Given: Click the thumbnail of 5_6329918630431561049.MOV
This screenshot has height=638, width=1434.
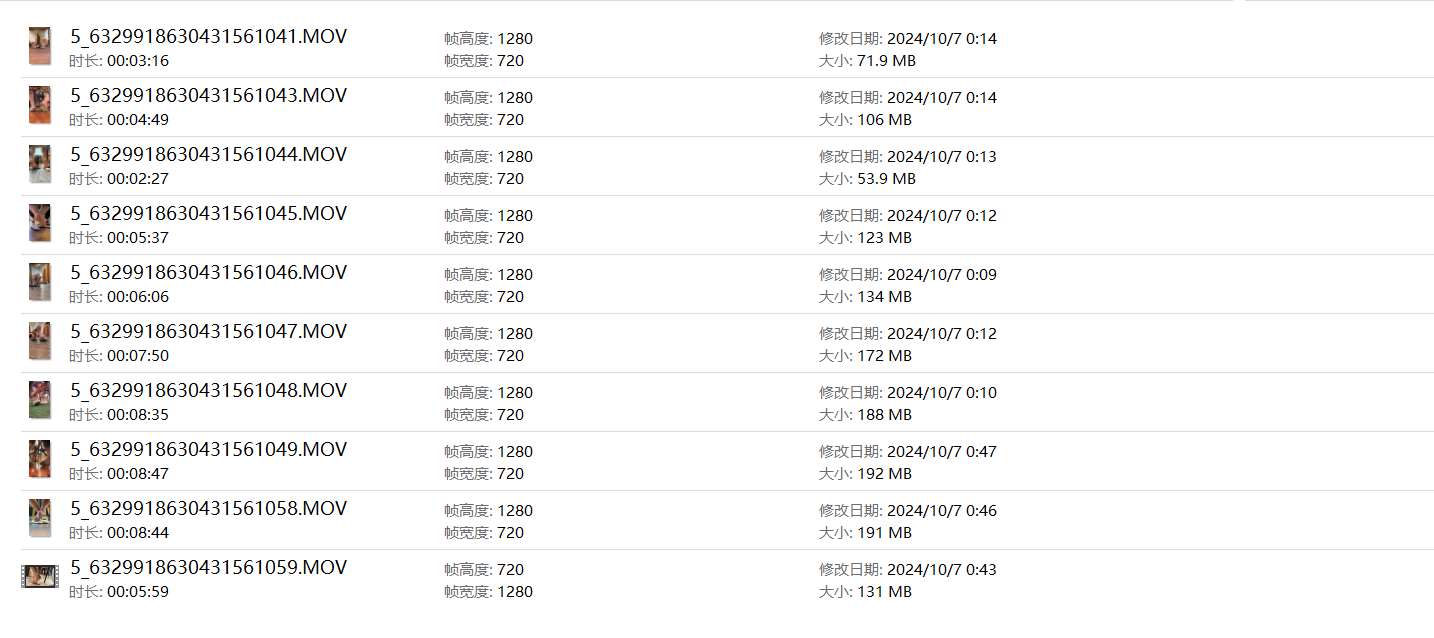Looking at the screenshot, I should click(x=40, y=460).
